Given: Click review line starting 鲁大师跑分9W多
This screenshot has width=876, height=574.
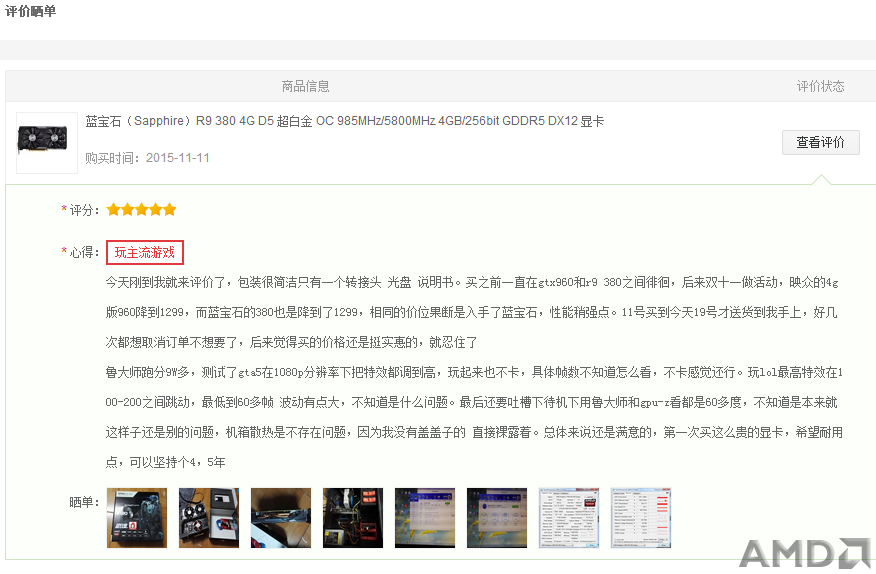Looking at the screenshot, I should pyautogui.click(x=474, y=373).
